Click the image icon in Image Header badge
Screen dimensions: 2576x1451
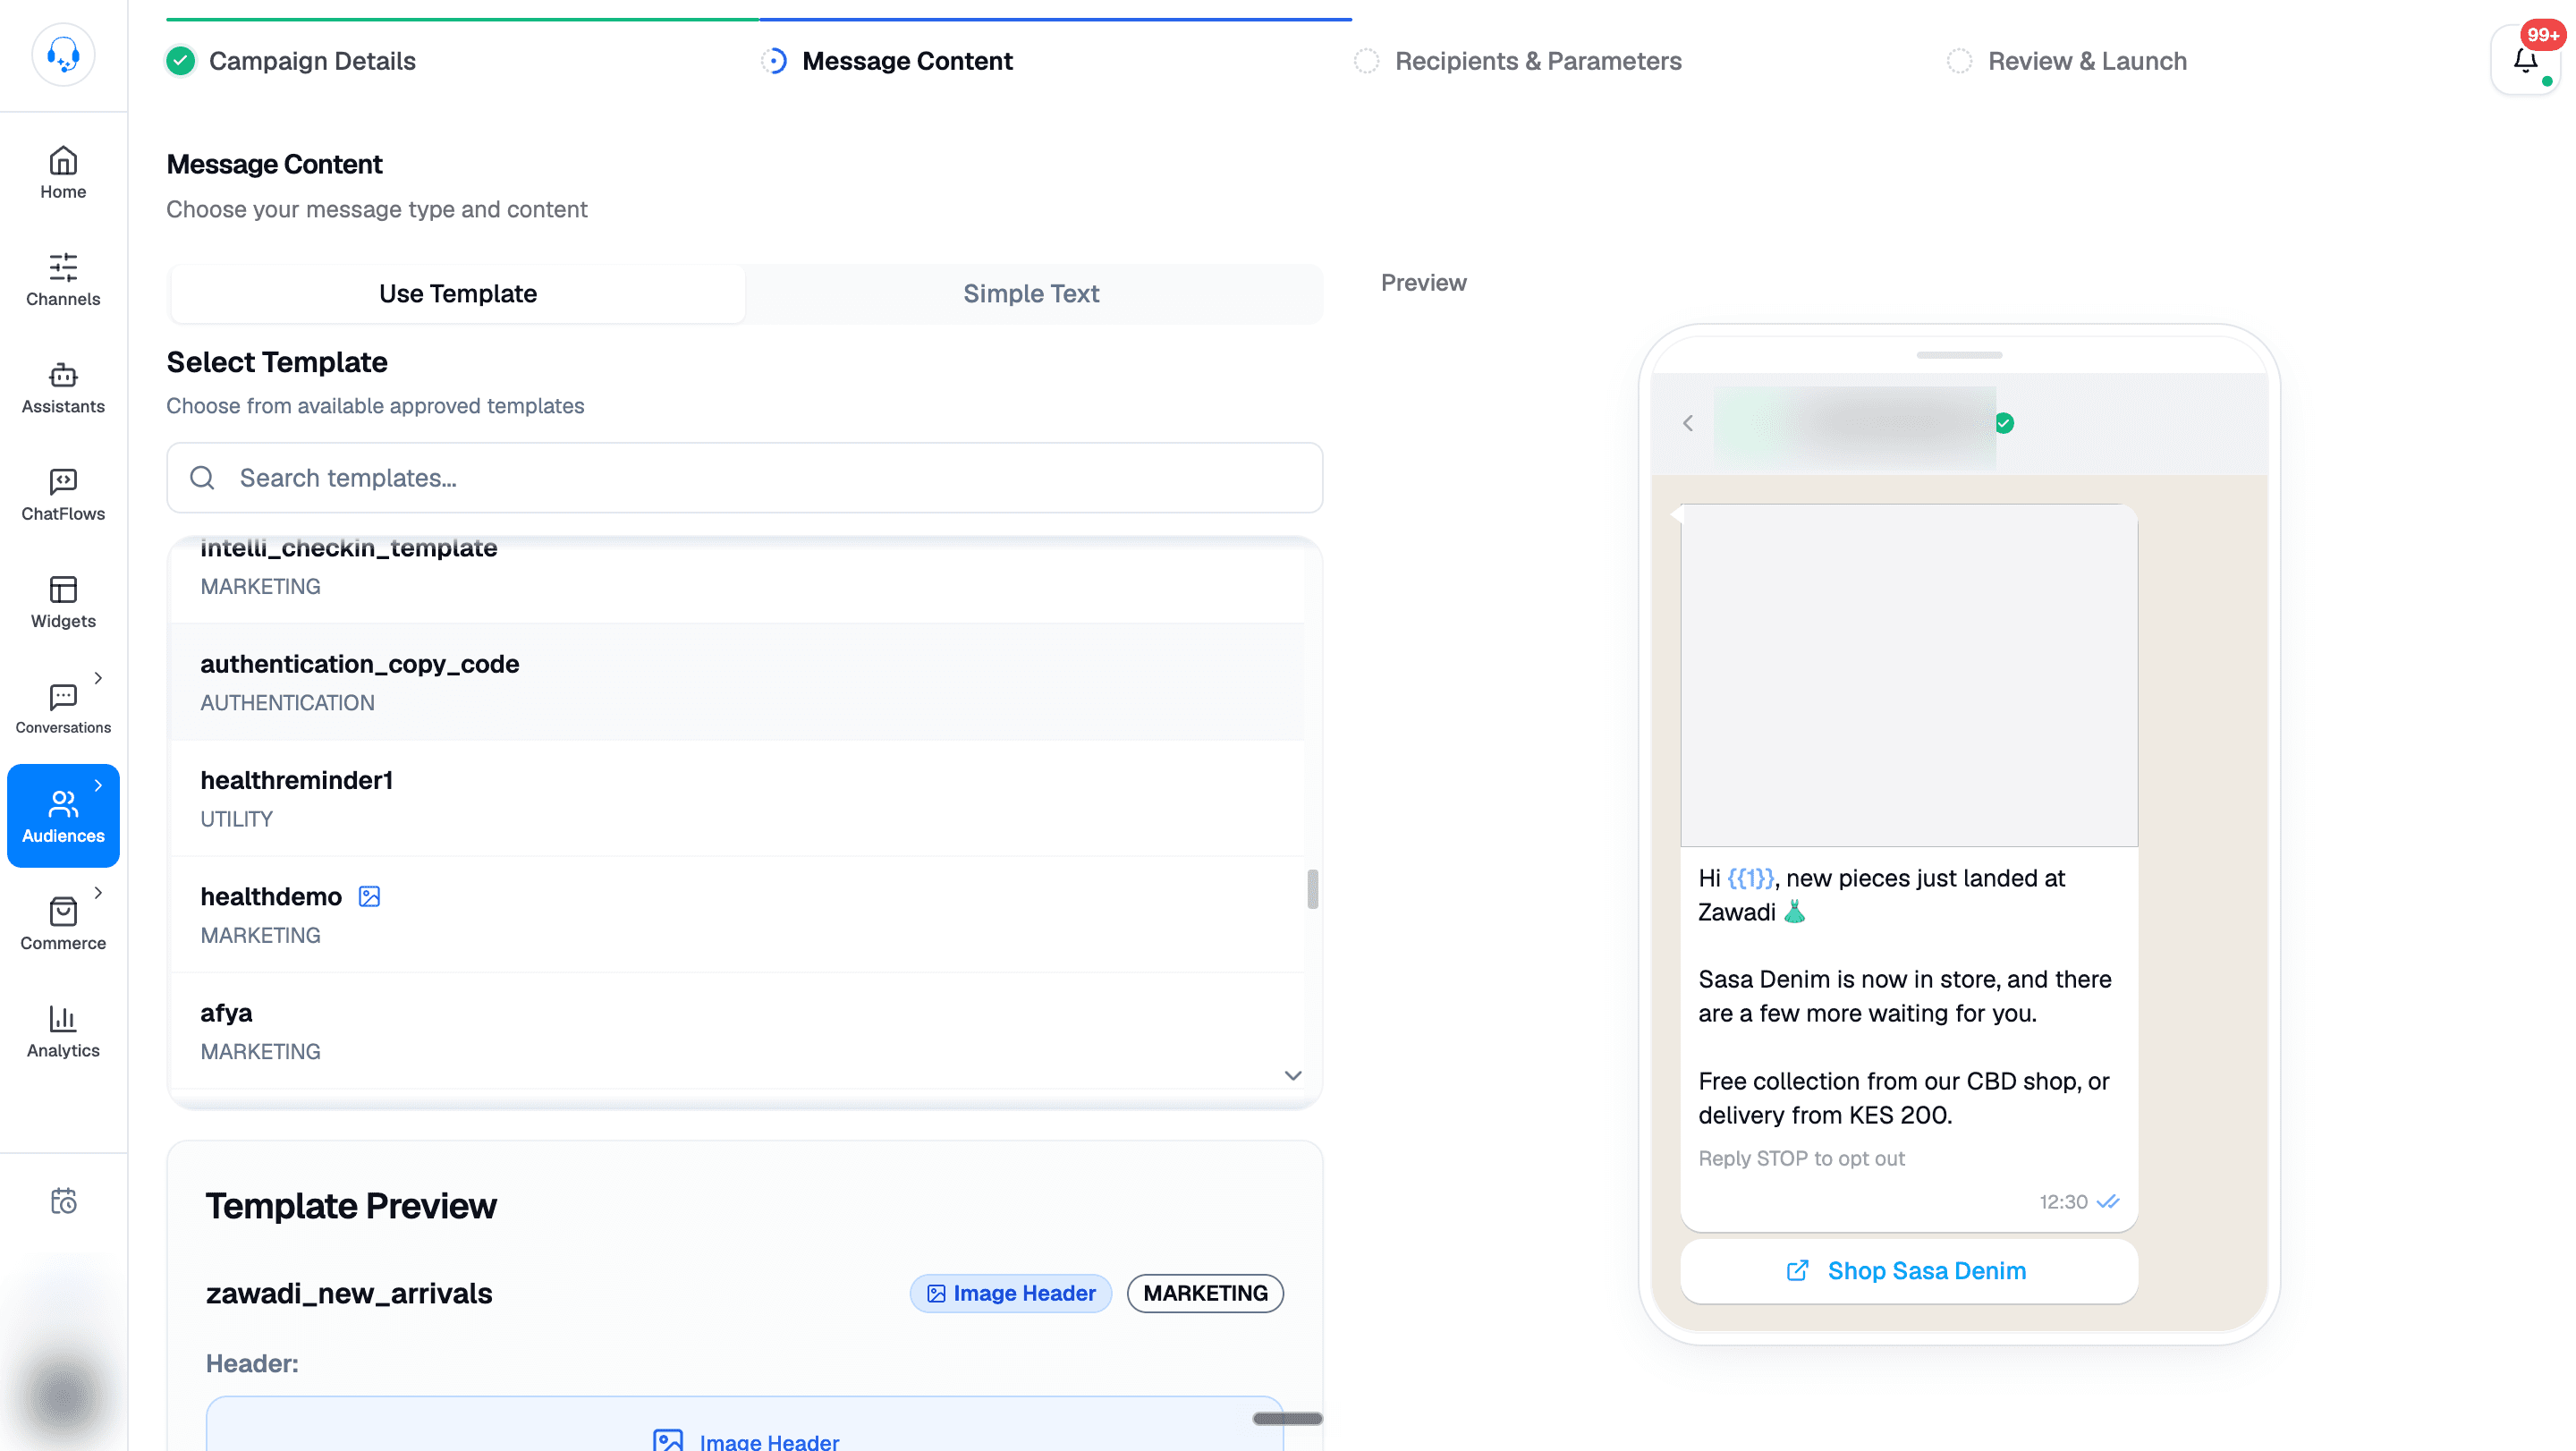click(x=936, y=1293)
